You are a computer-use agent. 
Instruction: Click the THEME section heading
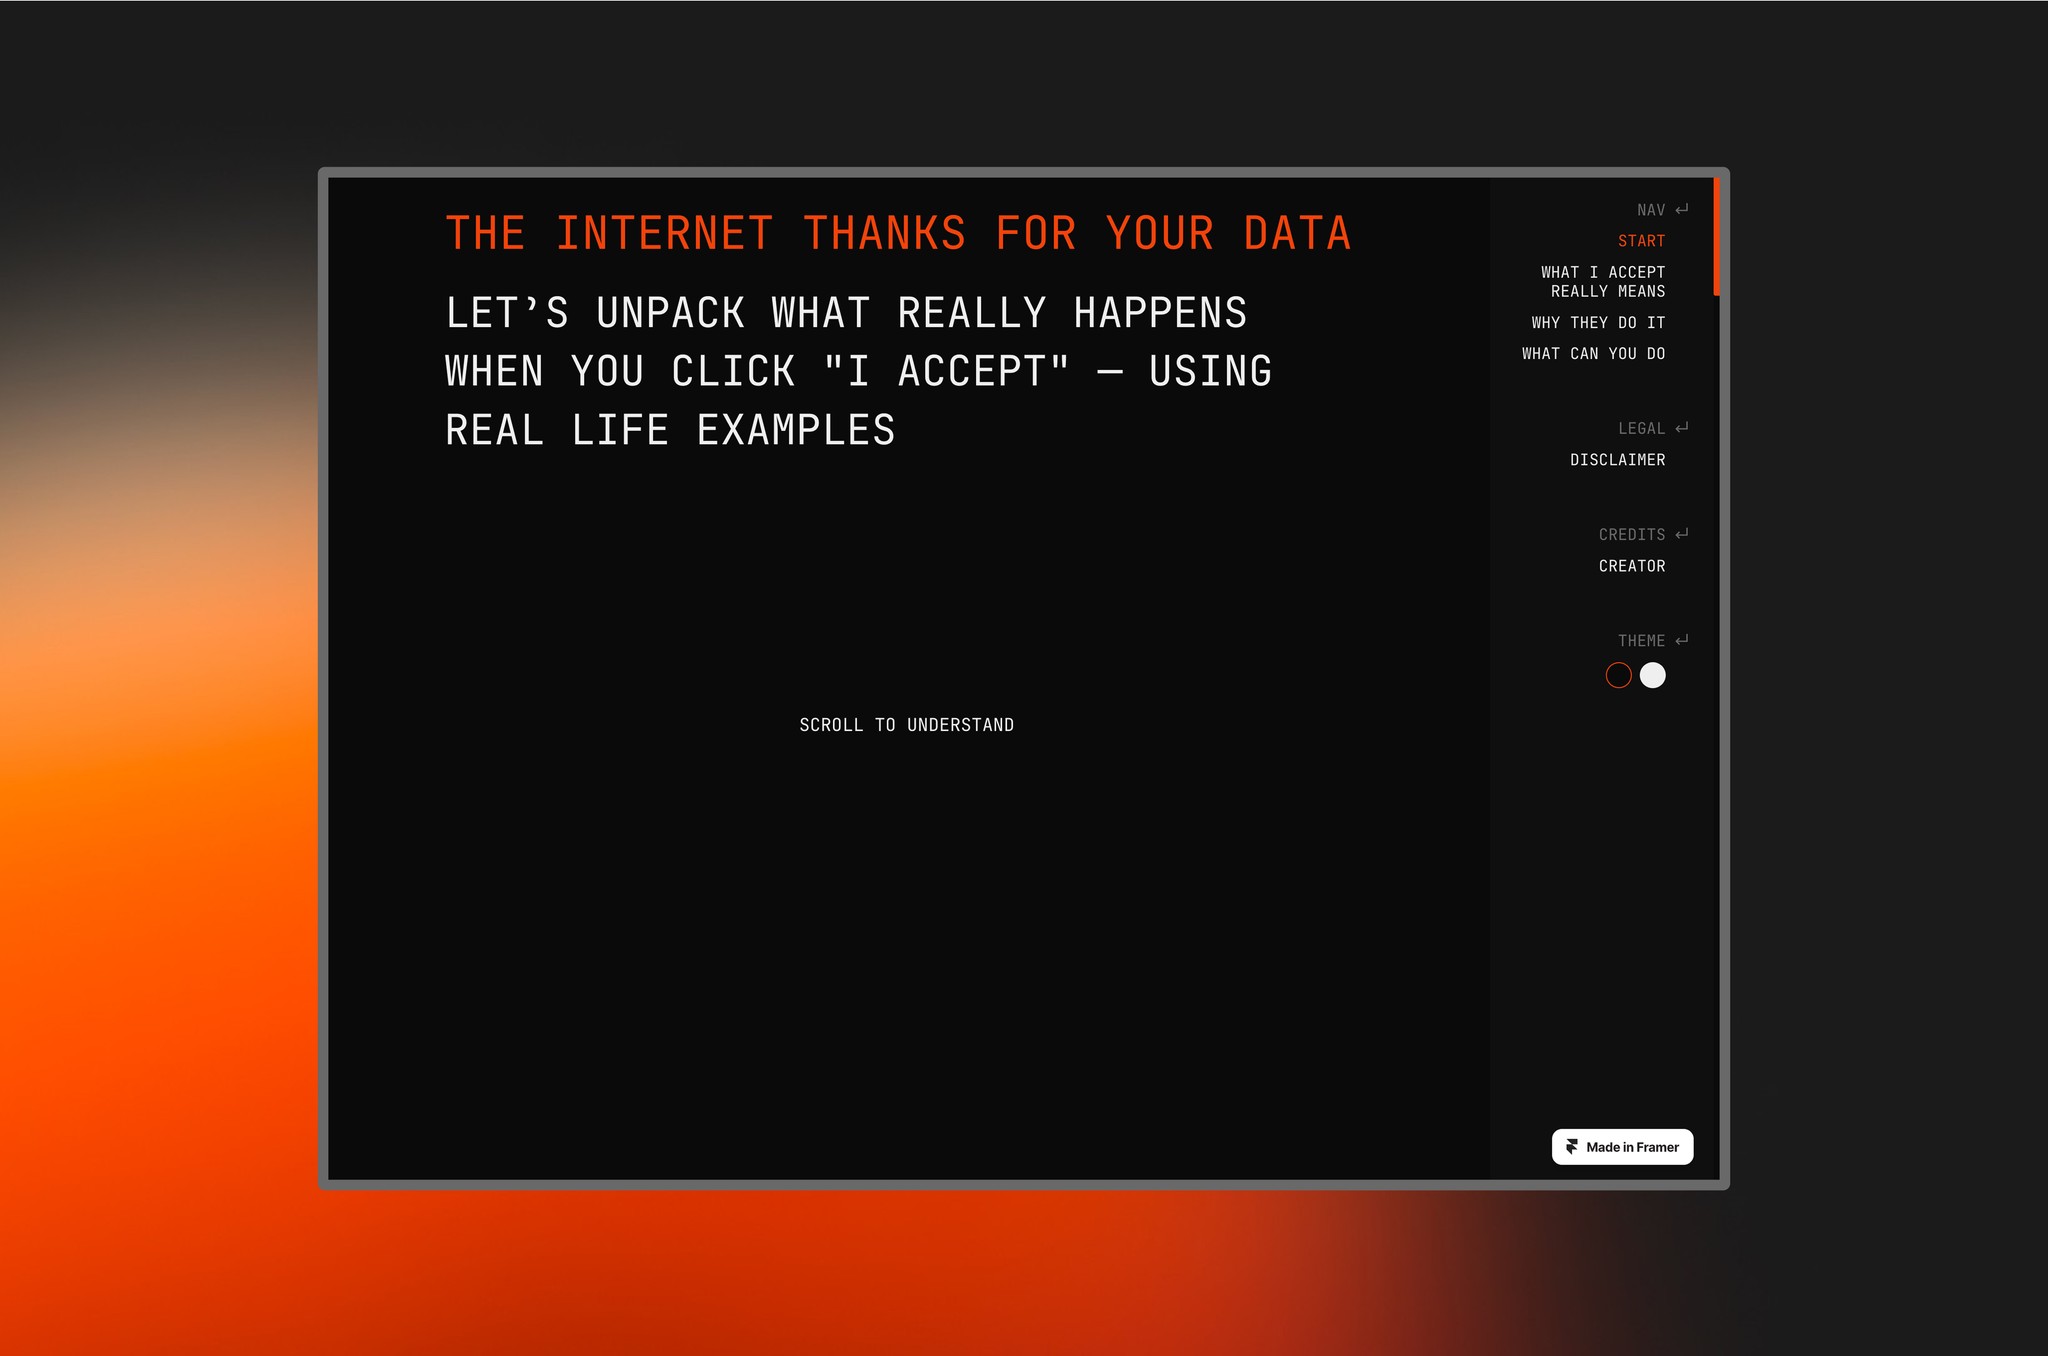coord(1641,641)
